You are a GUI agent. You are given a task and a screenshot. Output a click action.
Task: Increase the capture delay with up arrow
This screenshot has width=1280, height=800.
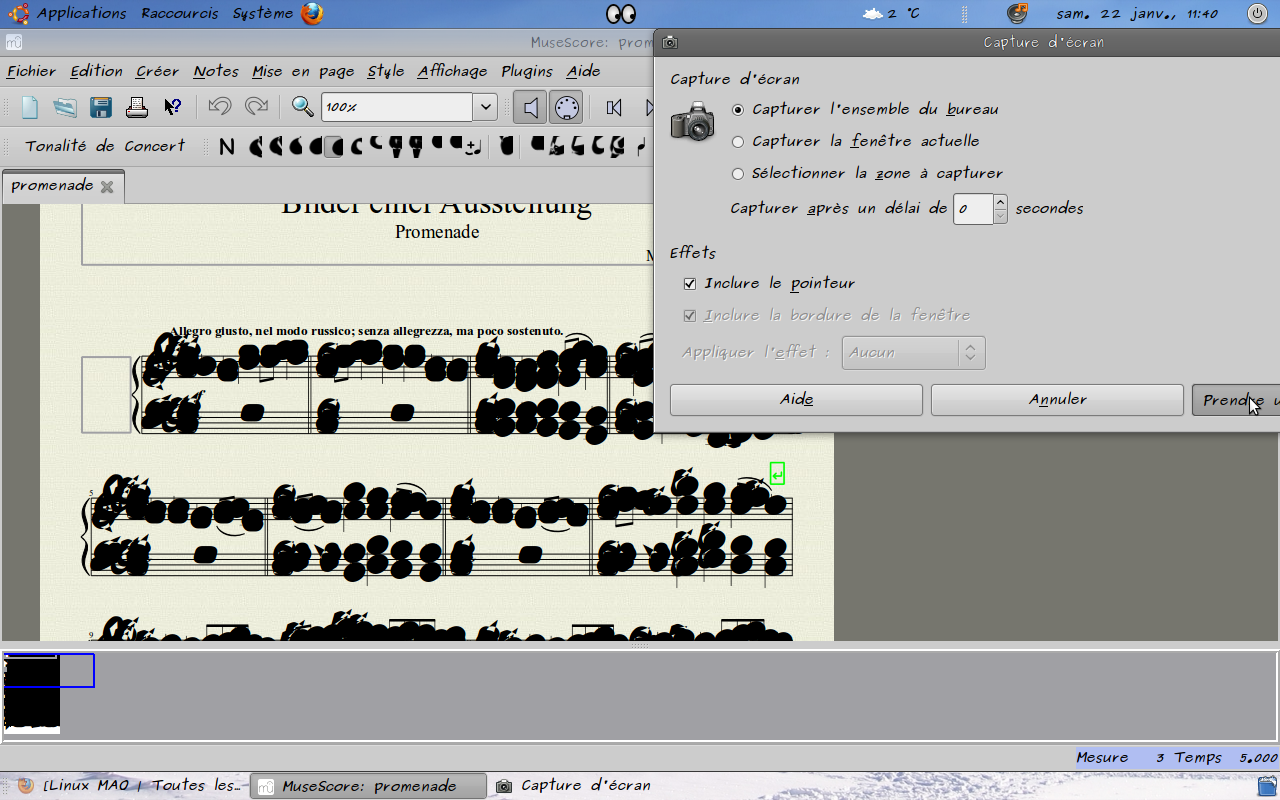[x=1000, y=201]
